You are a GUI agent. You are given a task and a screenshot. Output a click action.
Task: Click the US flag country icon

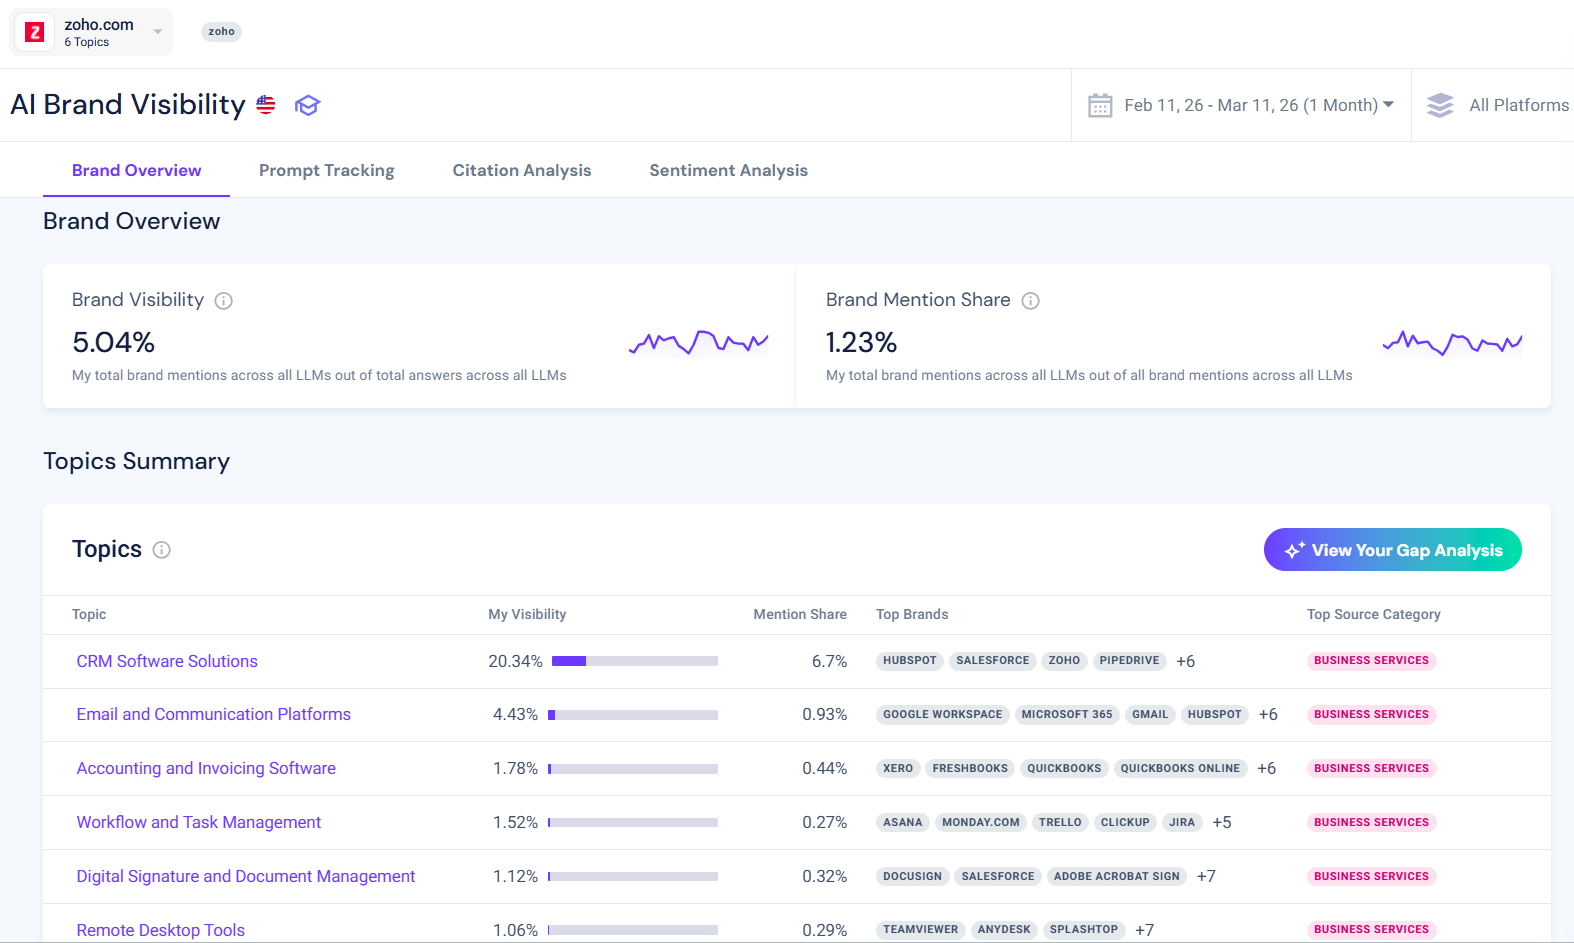266,104
